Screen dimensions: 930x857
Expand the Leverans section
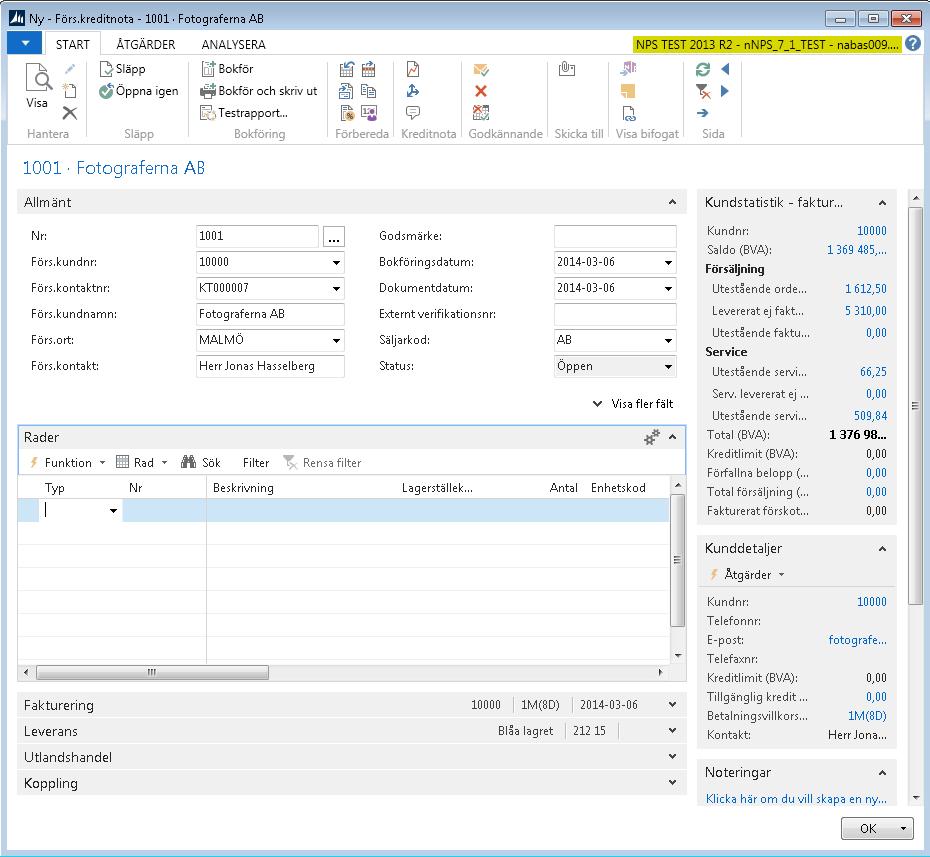coord(672,731)
